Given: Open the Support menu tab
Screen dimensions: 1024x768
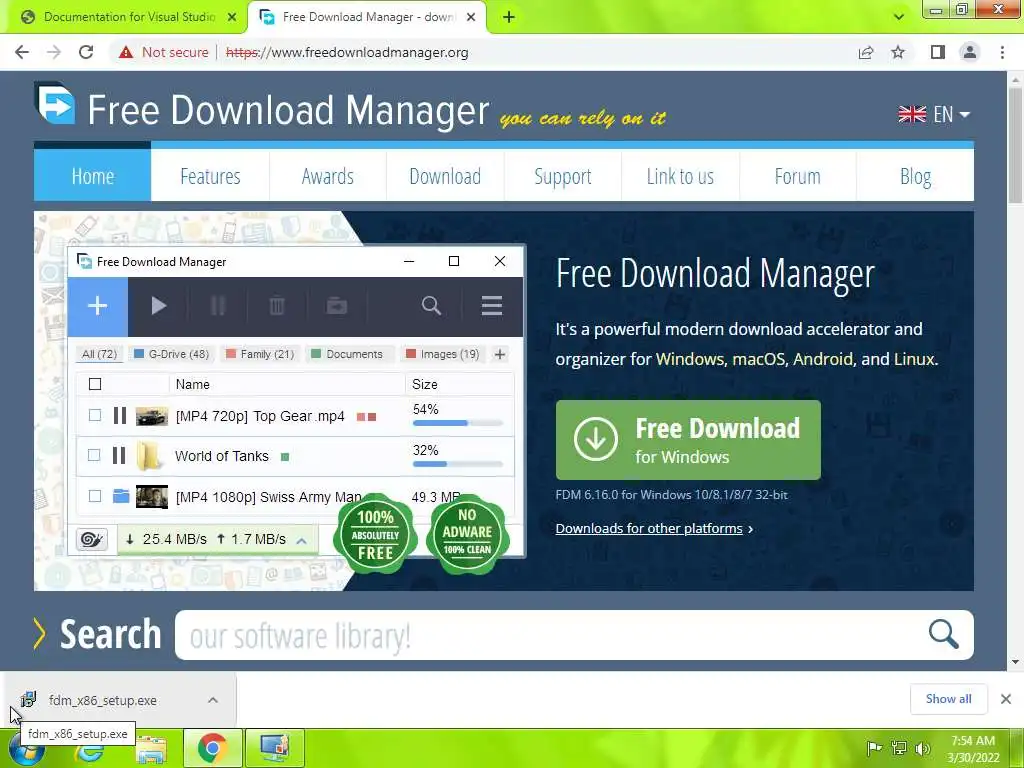Looking at the screenshot, I should tap(563, 175).
